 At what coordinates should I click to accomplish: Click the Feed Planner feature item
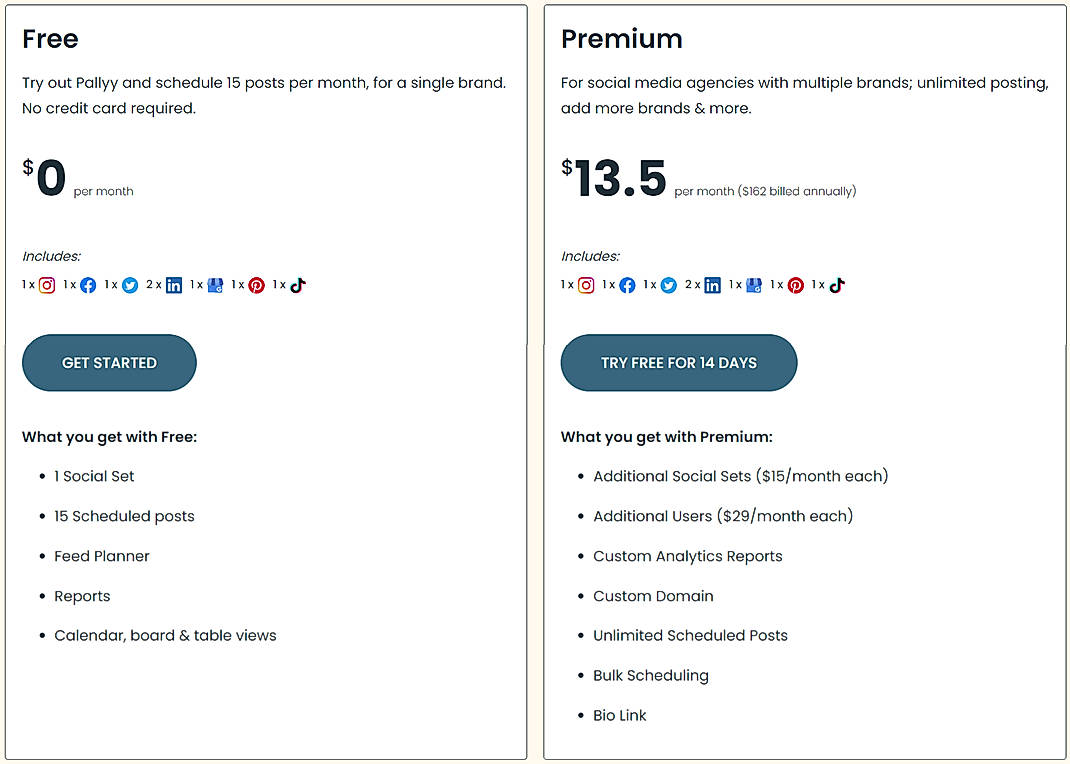[x=102, y=556]
